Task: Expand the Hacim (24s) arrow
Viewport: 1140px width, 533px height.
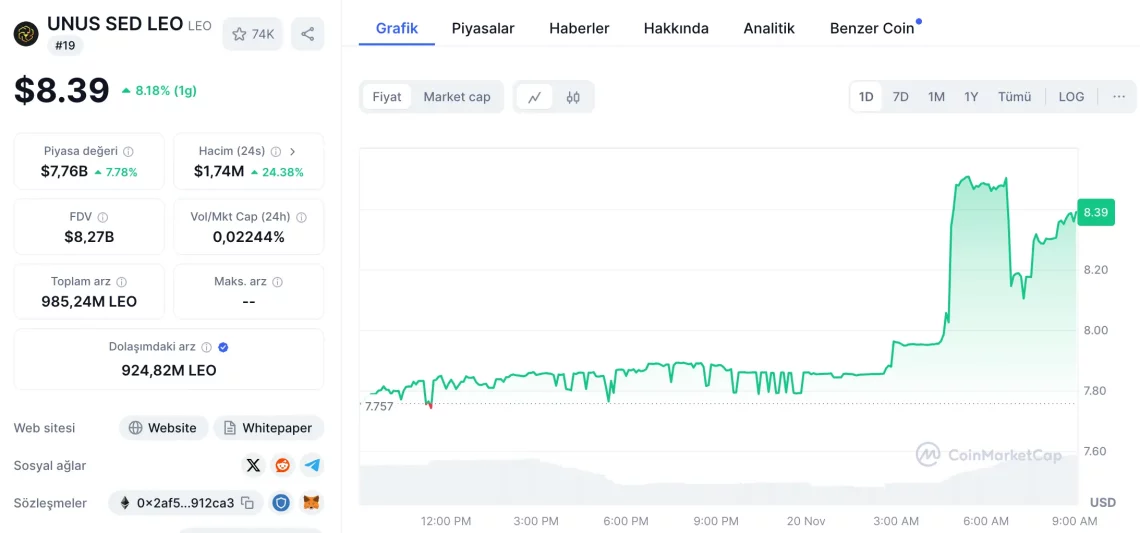Action: (292, 151)
